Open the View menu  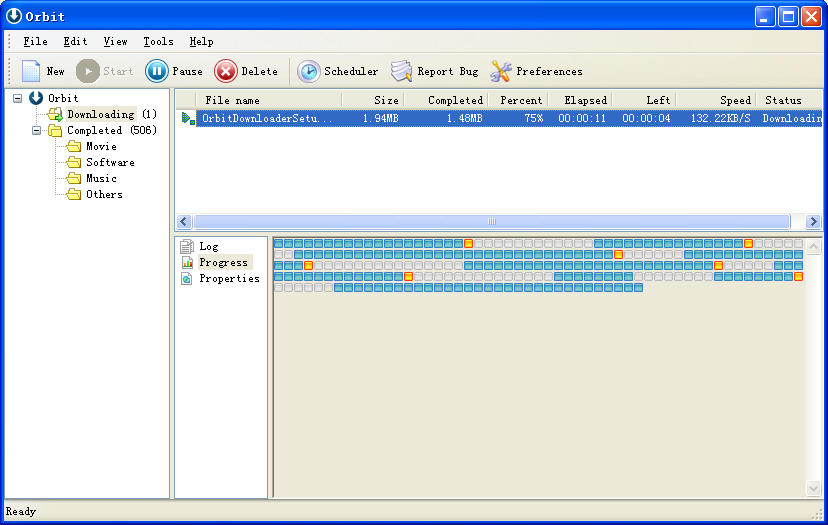pos(115,42)
